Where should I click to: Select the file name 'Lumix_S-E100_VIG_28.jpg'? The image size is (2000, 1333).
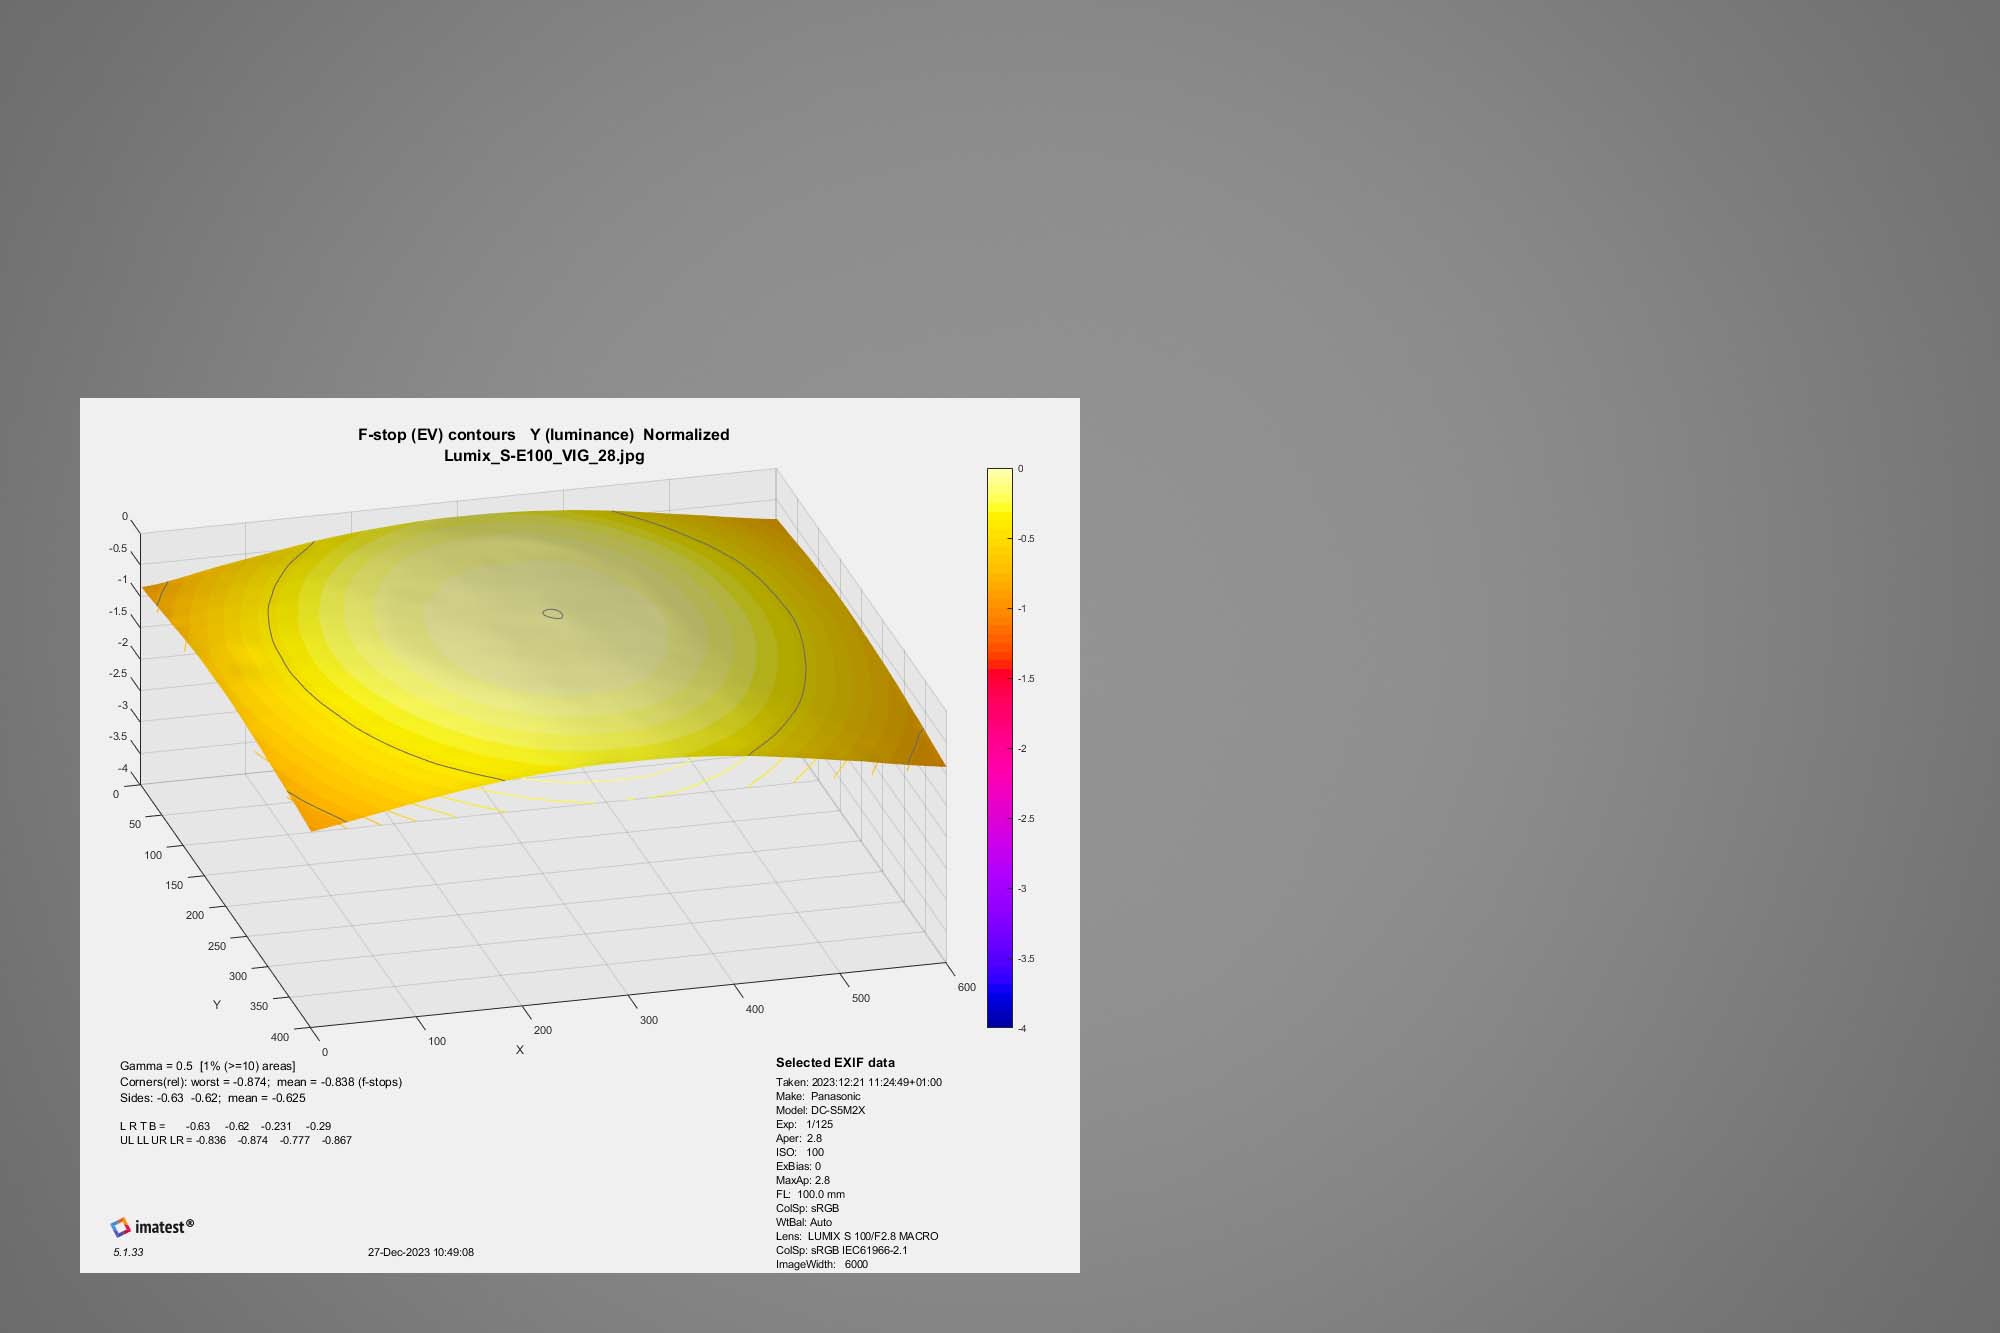click(544, 456)
